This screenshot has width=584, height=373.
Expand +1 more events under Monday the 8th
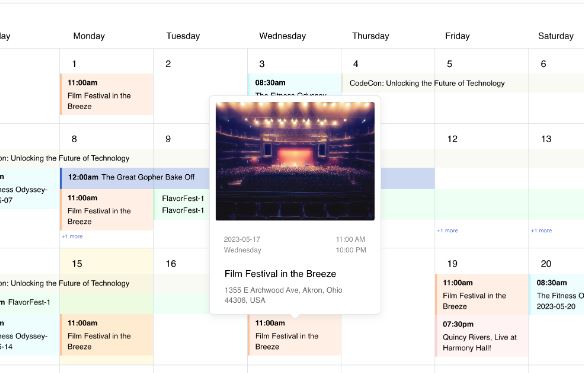point(72,236)
